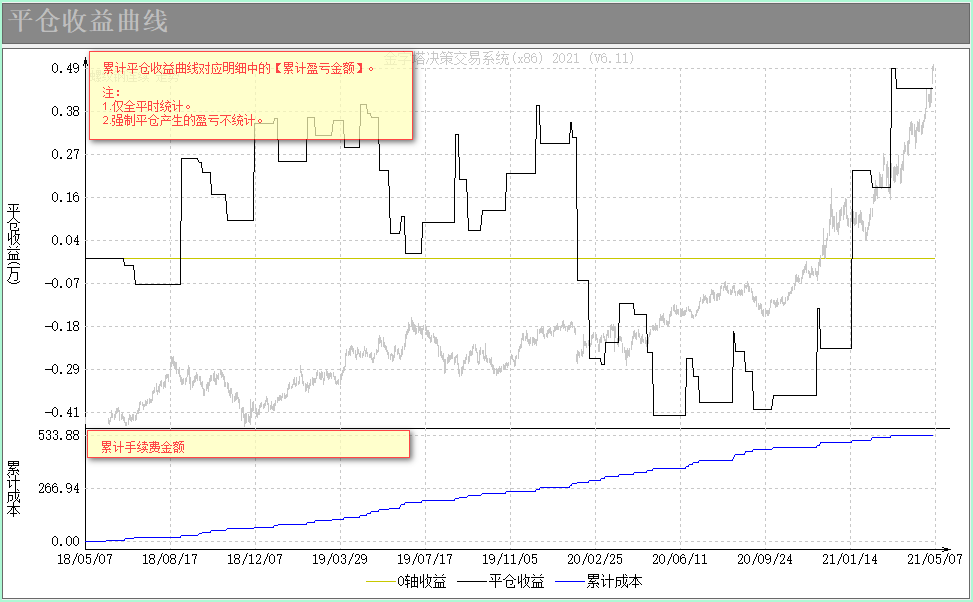Click the black 平仓收益 legend line swatch
The width and height of the screenshot is (973, 602).
472,582
